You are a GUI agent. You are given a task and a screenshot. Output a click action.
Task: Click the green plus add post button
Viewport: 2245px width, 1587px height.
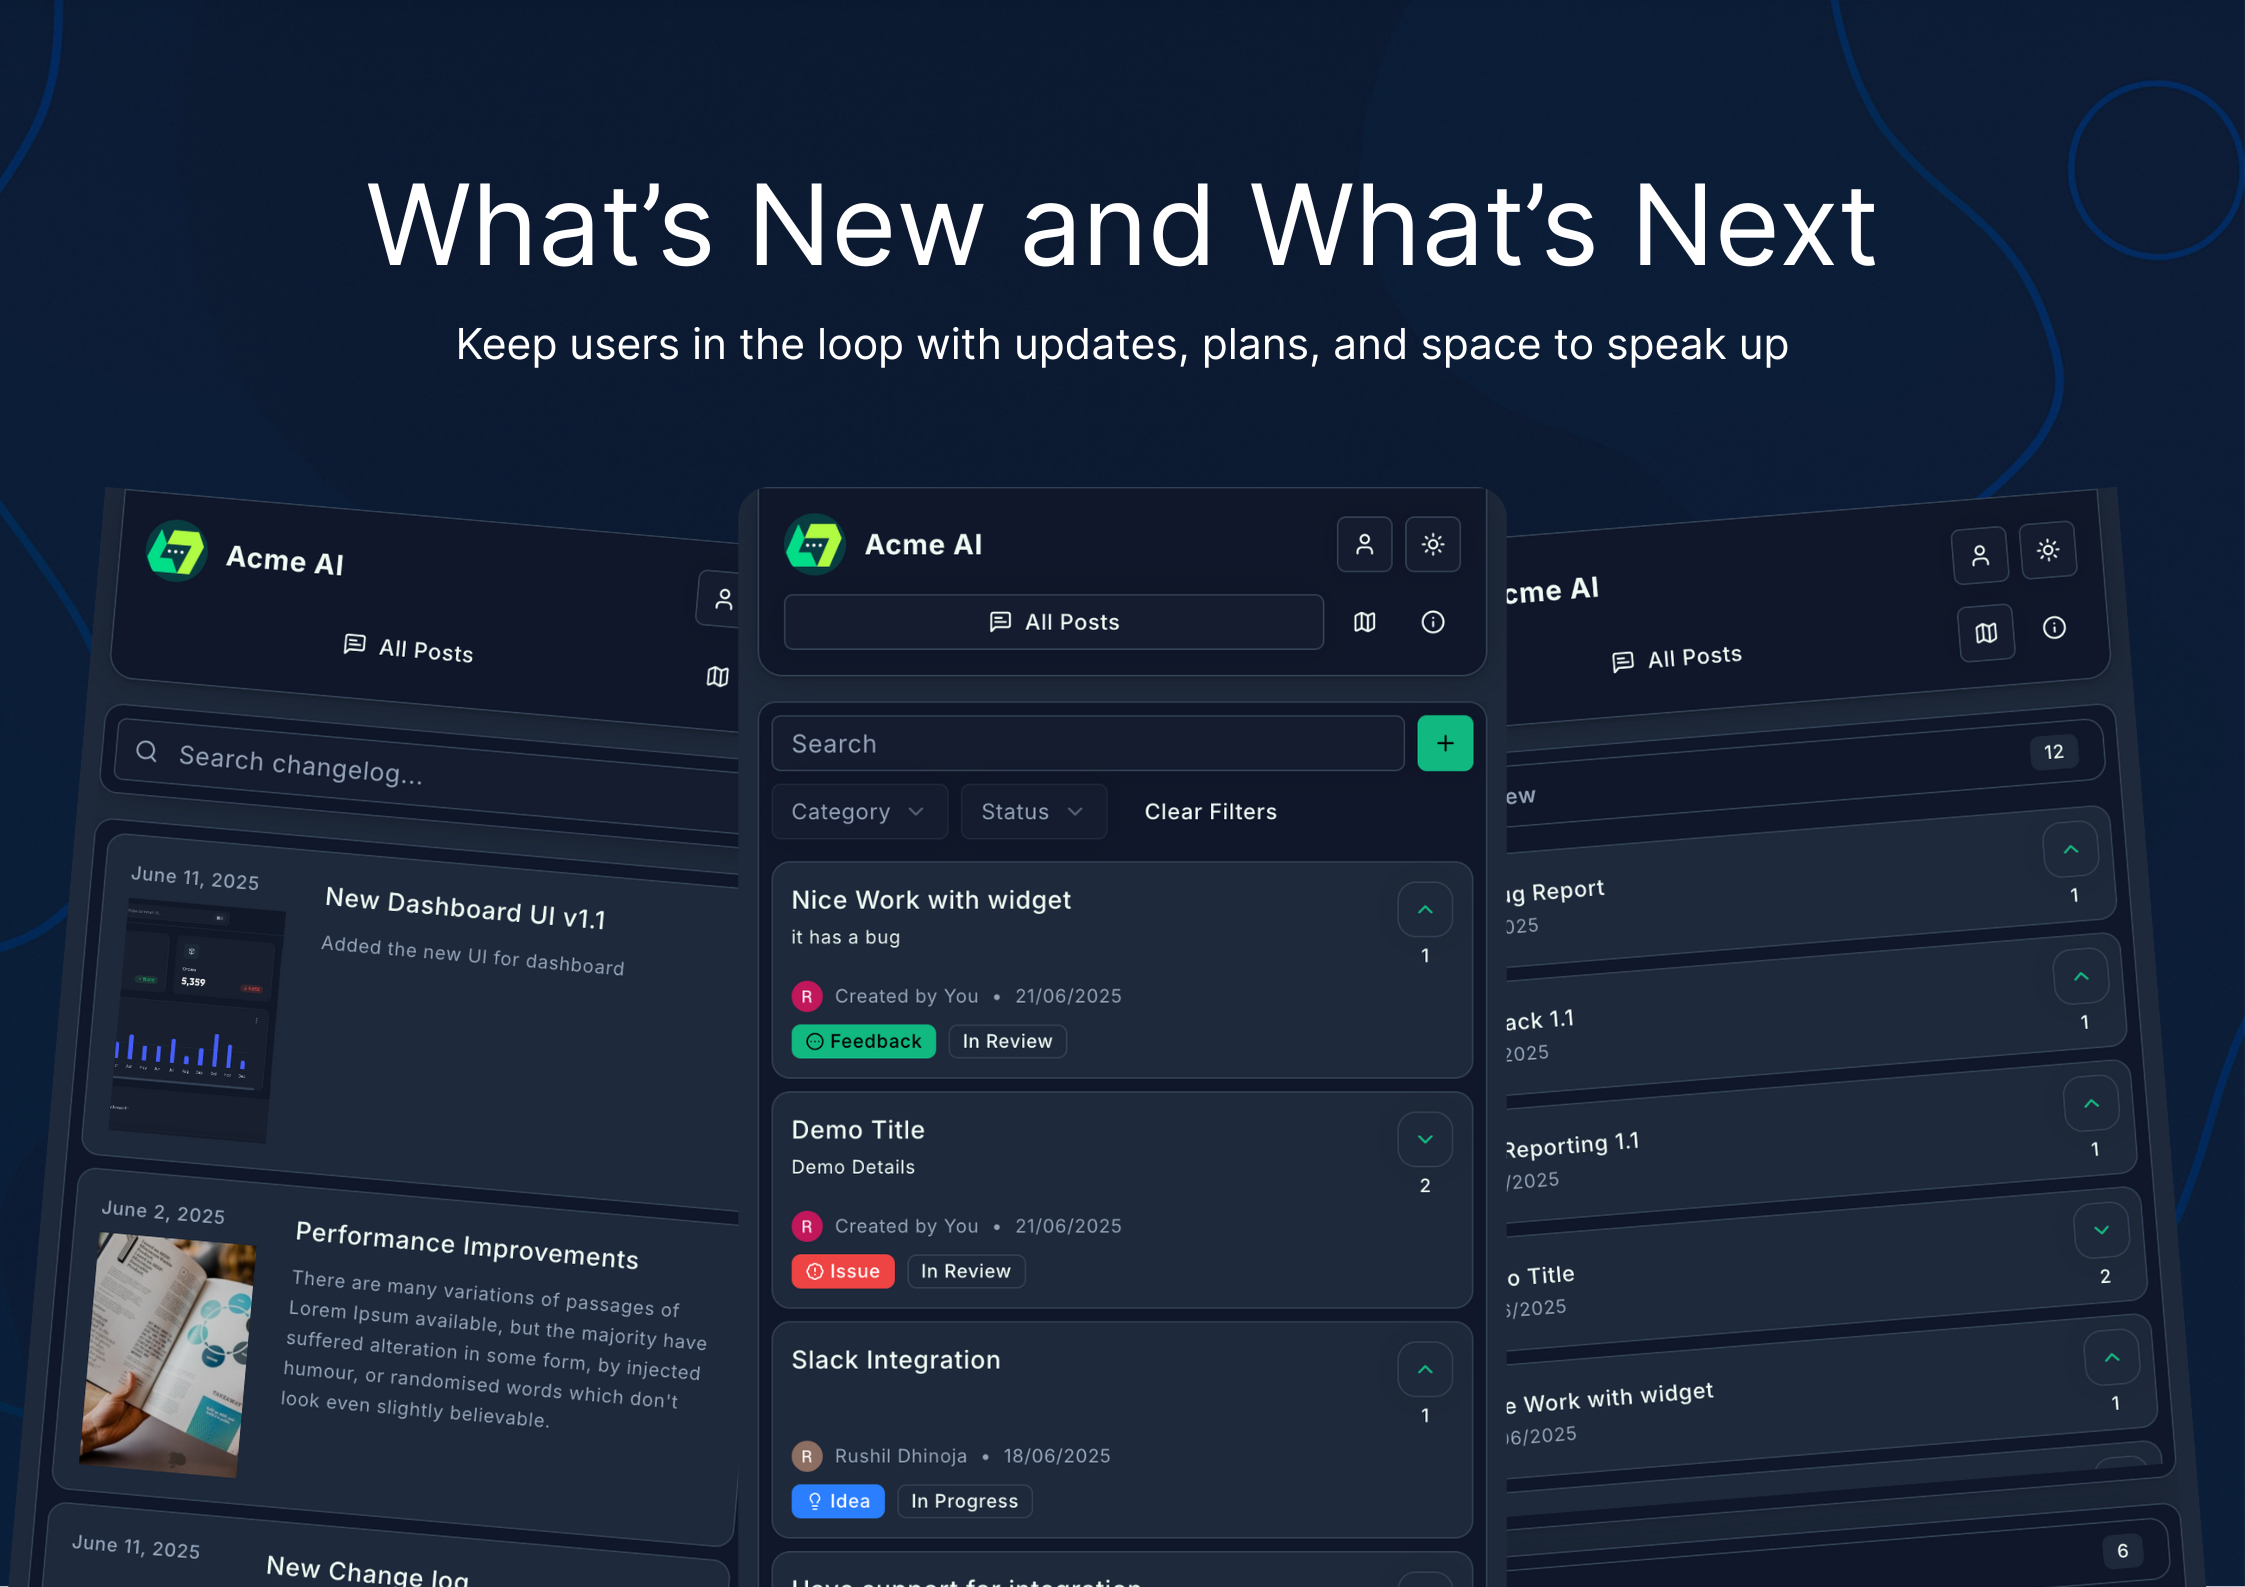click(1444, 743)
